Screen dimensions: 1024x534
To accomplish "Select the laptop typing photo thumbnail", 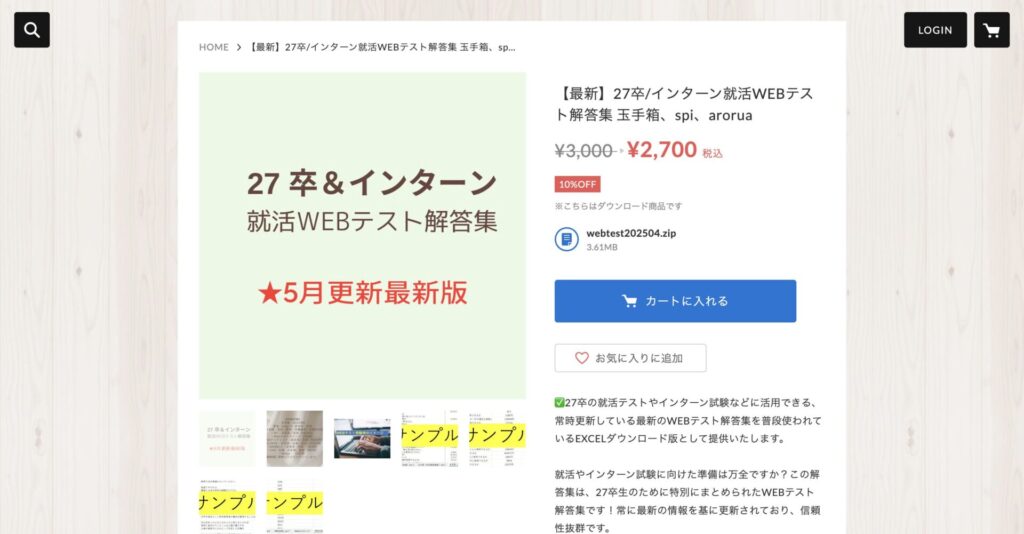I will click(362, 439).
